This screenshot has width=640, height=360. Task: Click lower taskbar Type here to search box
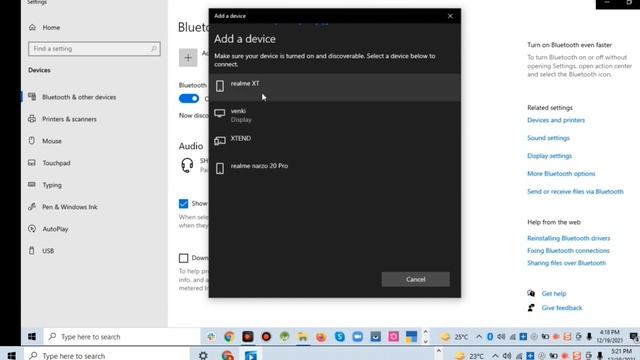108,356
